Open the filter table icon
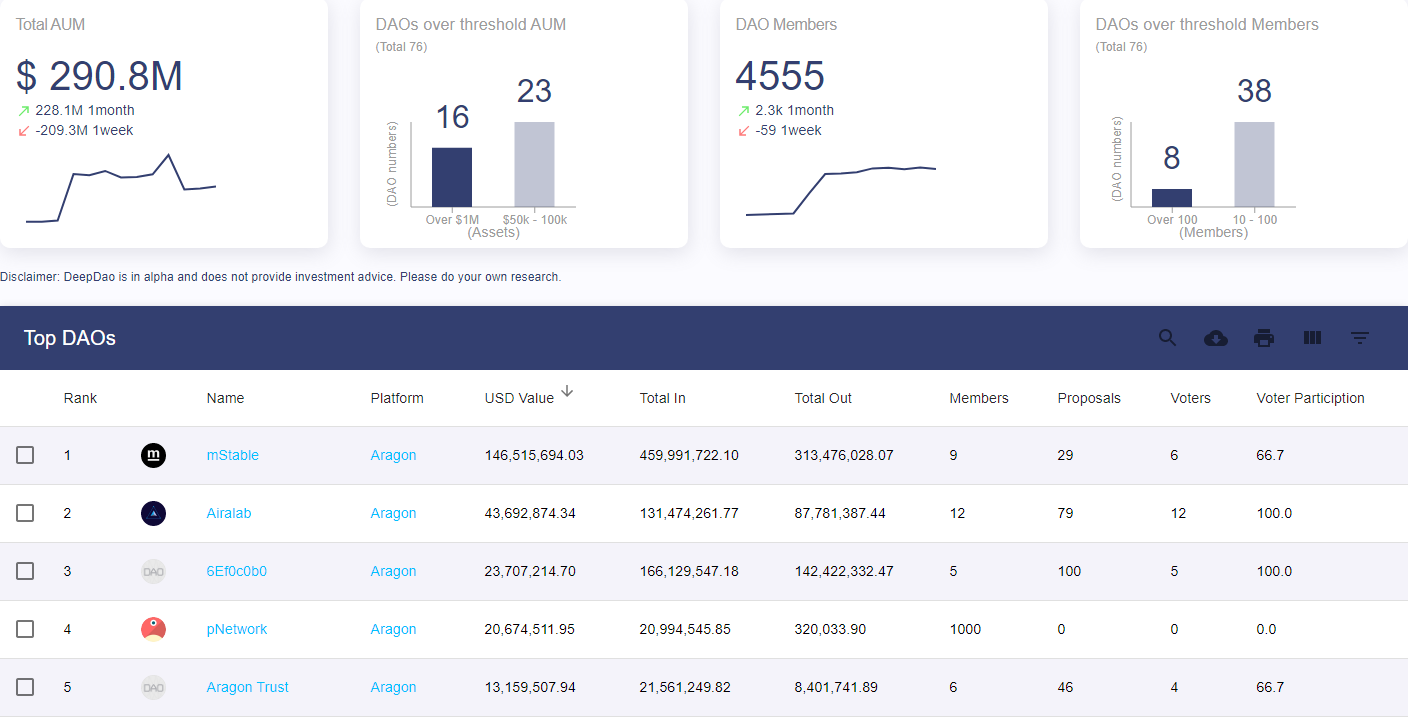The image size is (1410, 717). point(1359,338)
